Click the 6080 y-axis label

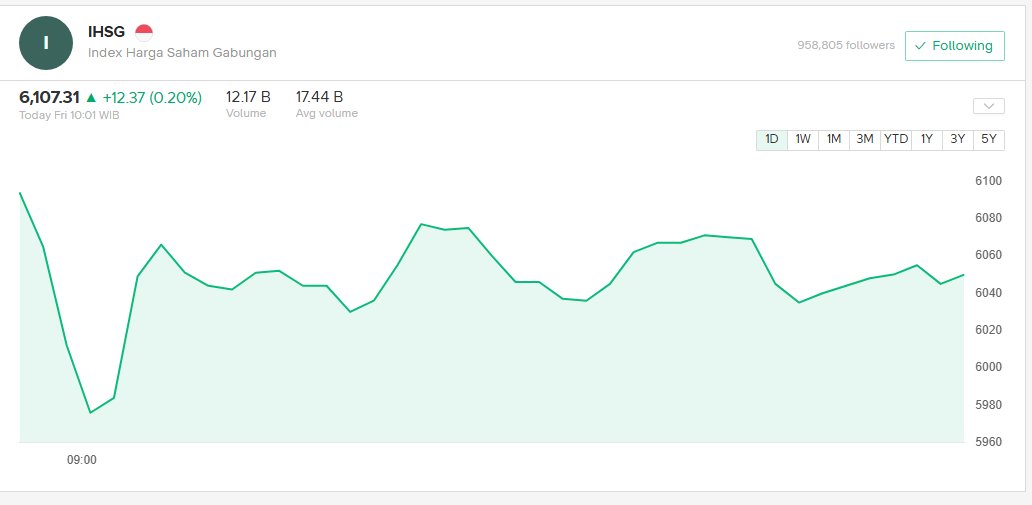pyautogui.click(x=988, y=218)
